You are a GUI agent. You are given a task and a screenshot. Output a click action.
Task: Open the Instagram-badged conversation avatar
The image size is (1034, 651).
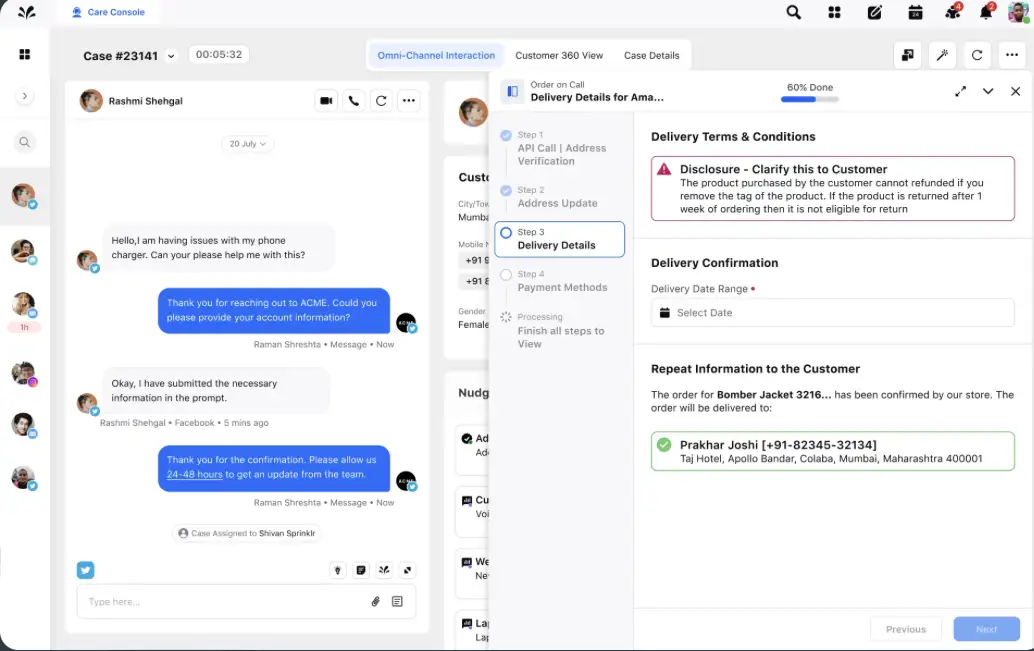pyautogui.click(x=24, y=373)
